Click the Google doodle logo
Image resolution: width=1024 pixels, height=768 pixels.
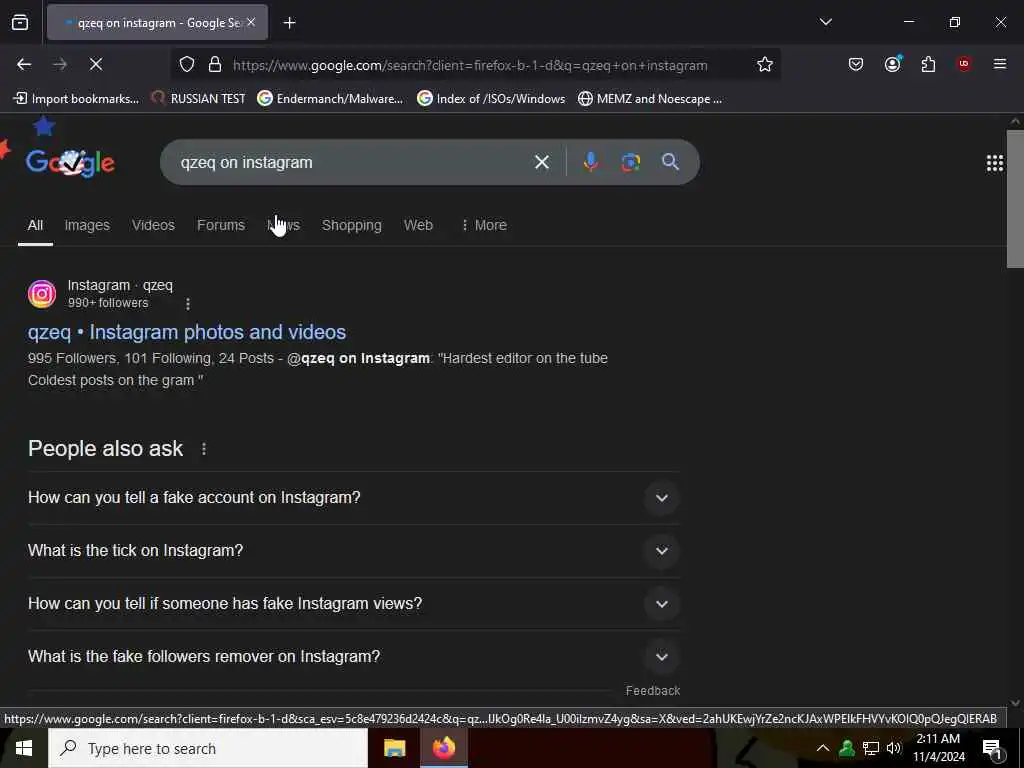(70, 162)
